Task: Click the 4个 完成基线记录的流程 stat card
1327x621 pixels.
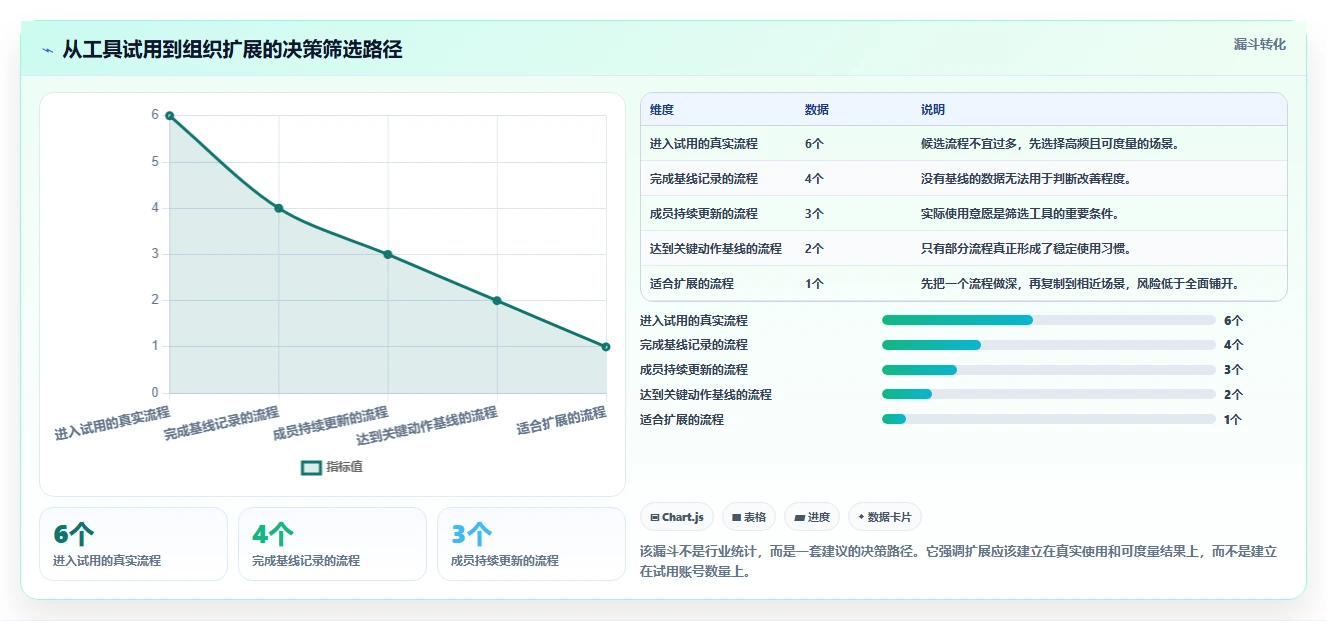Action: (x=332, y=544)
